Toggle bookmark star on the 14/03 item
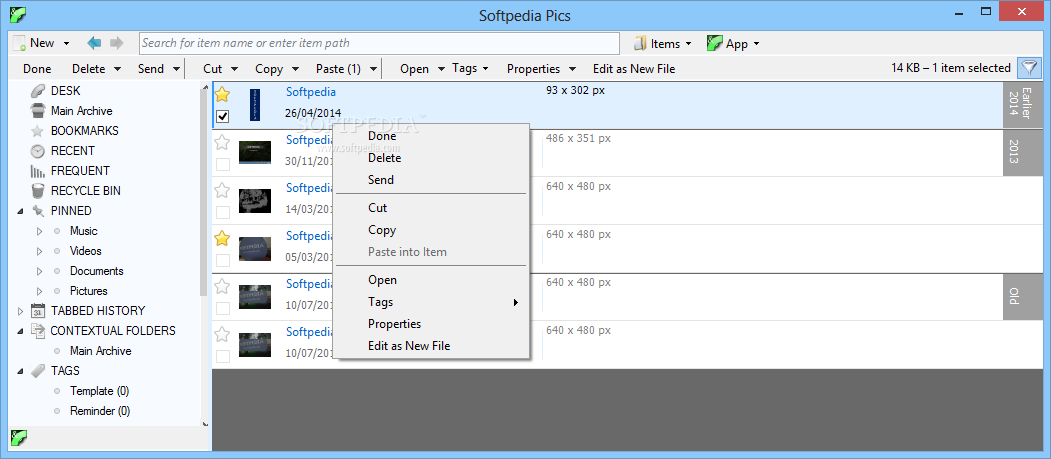This screenshot has width=1051, height=459. click(x=222, y=190)
